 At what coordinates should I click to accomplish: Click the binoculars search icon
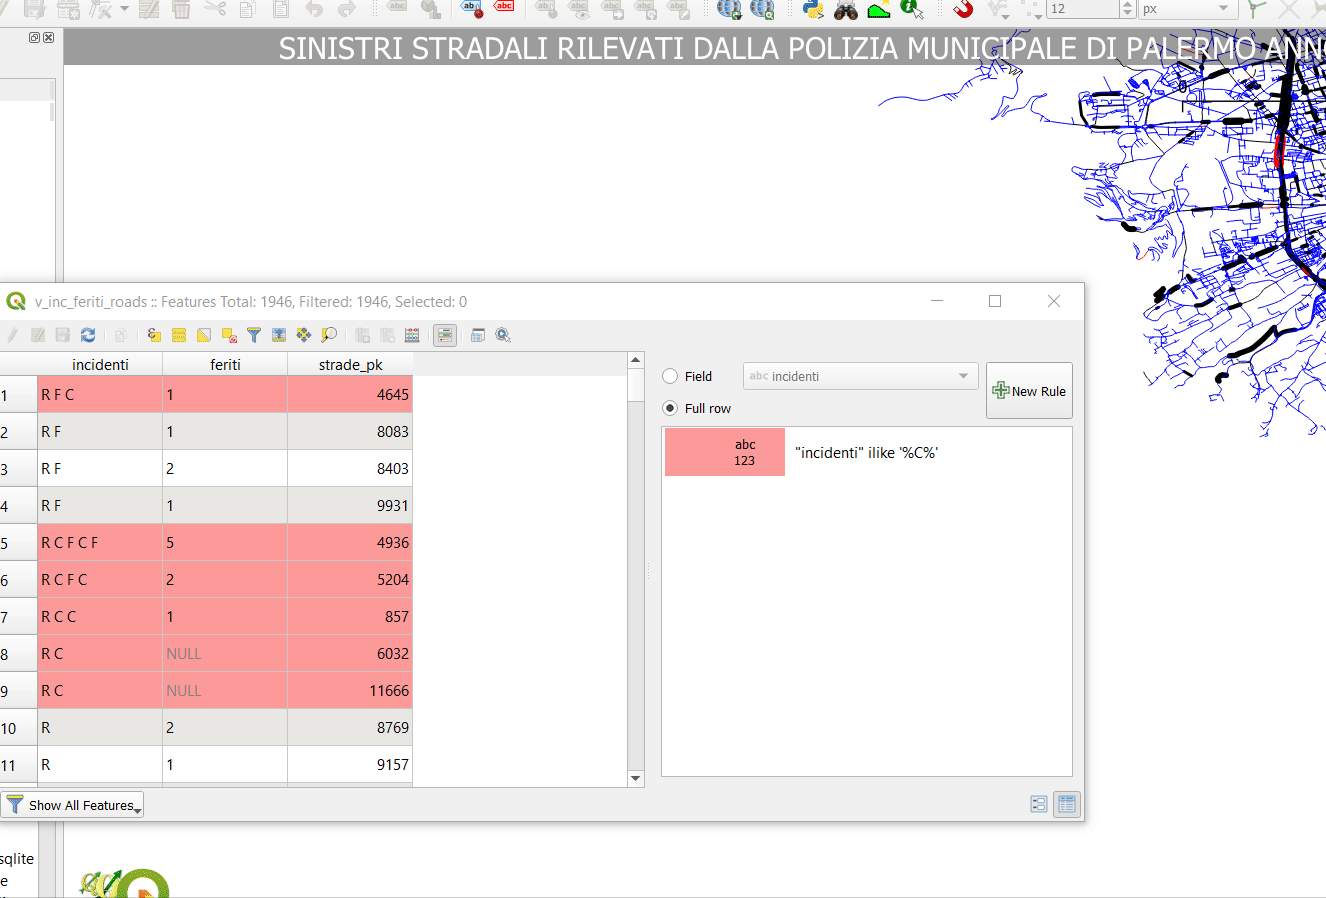pyautogui.click(x=846, y=9)
